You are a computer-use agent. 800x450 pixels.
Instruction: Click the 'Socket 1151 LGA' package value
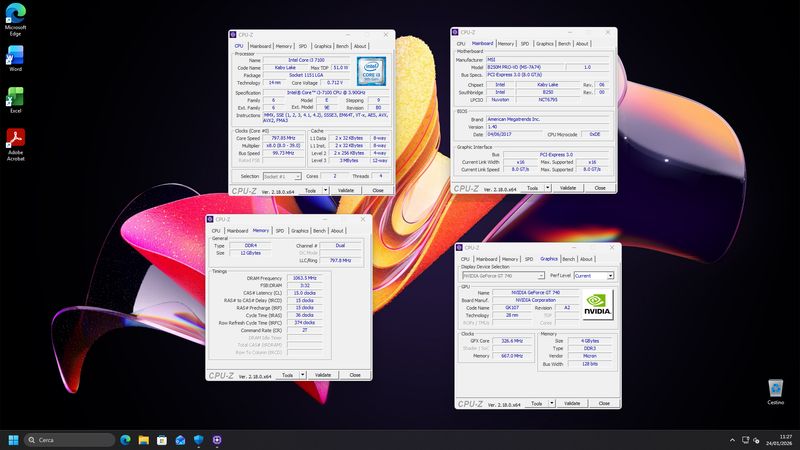pos(306,75)
